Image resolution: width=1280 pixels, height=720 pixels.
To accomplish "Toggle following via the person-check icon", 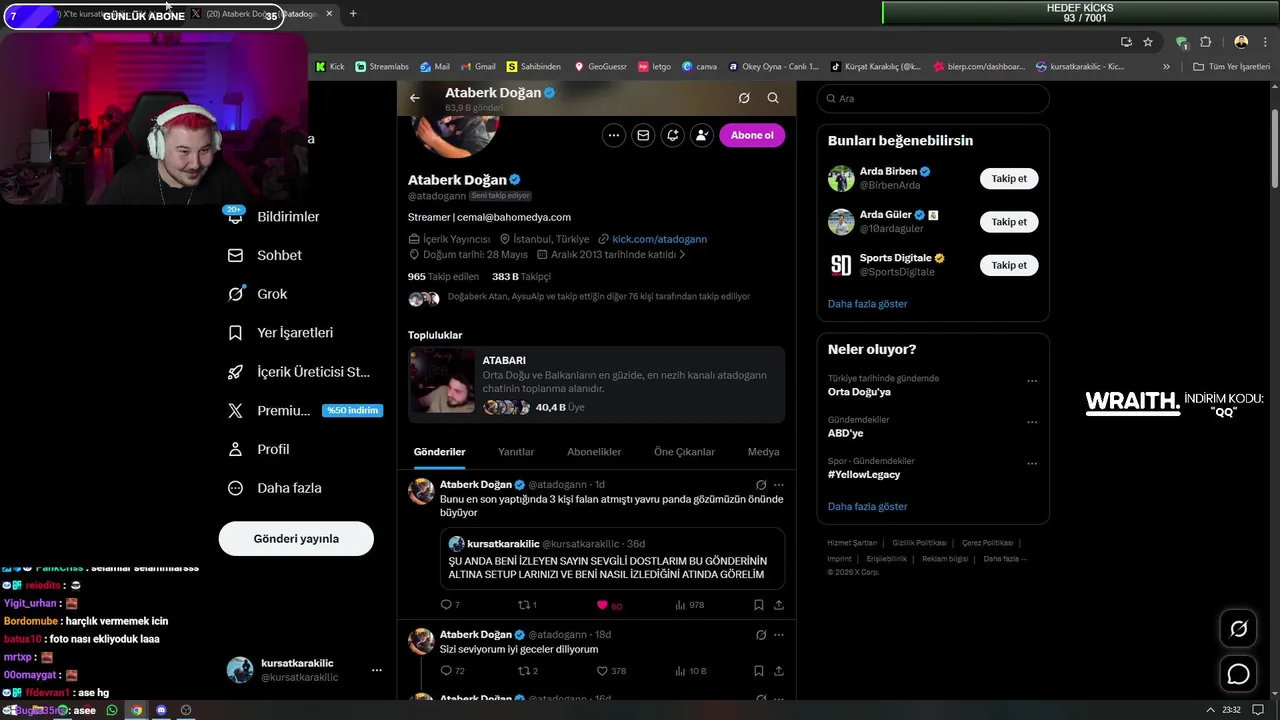I will coord(702,135).
